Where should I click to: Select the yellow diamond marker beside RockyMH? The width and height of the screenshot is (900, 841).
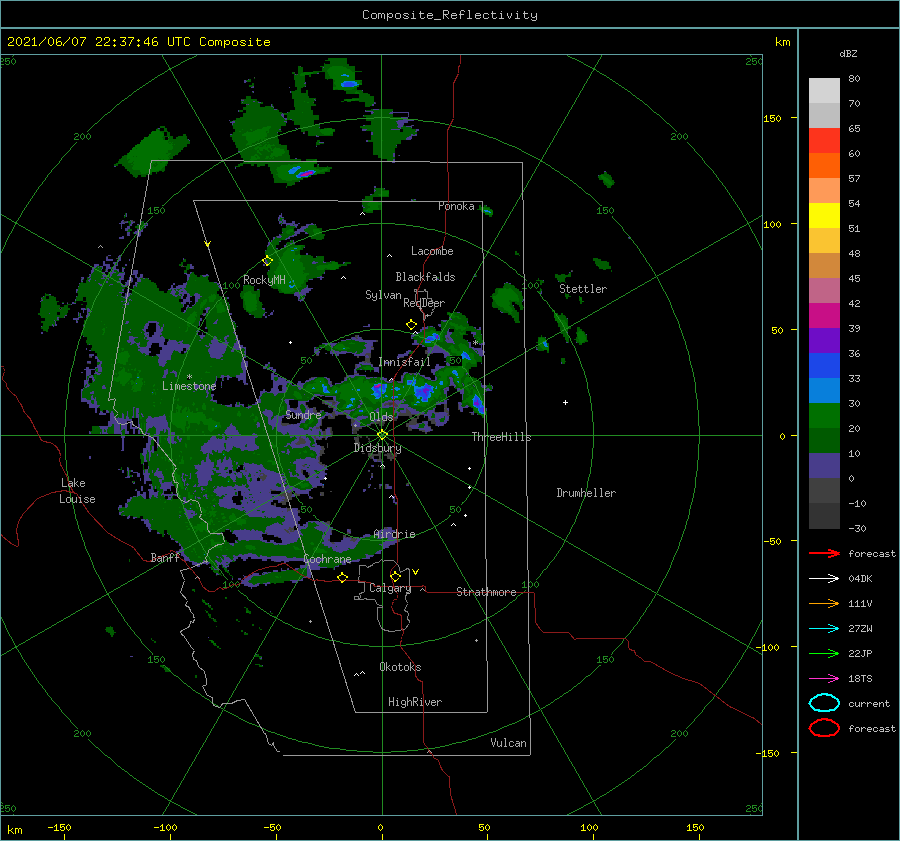pos(267,261)
